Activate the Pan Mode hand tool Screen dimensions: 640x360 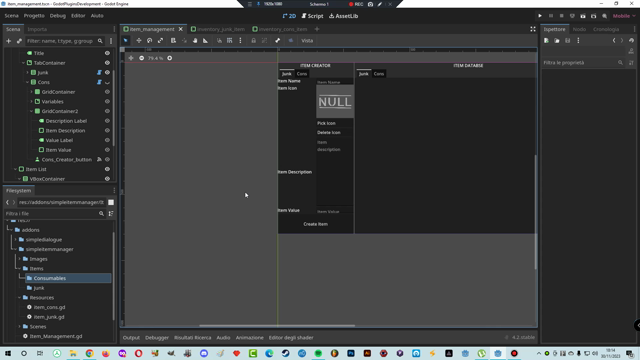coord(195,40)
